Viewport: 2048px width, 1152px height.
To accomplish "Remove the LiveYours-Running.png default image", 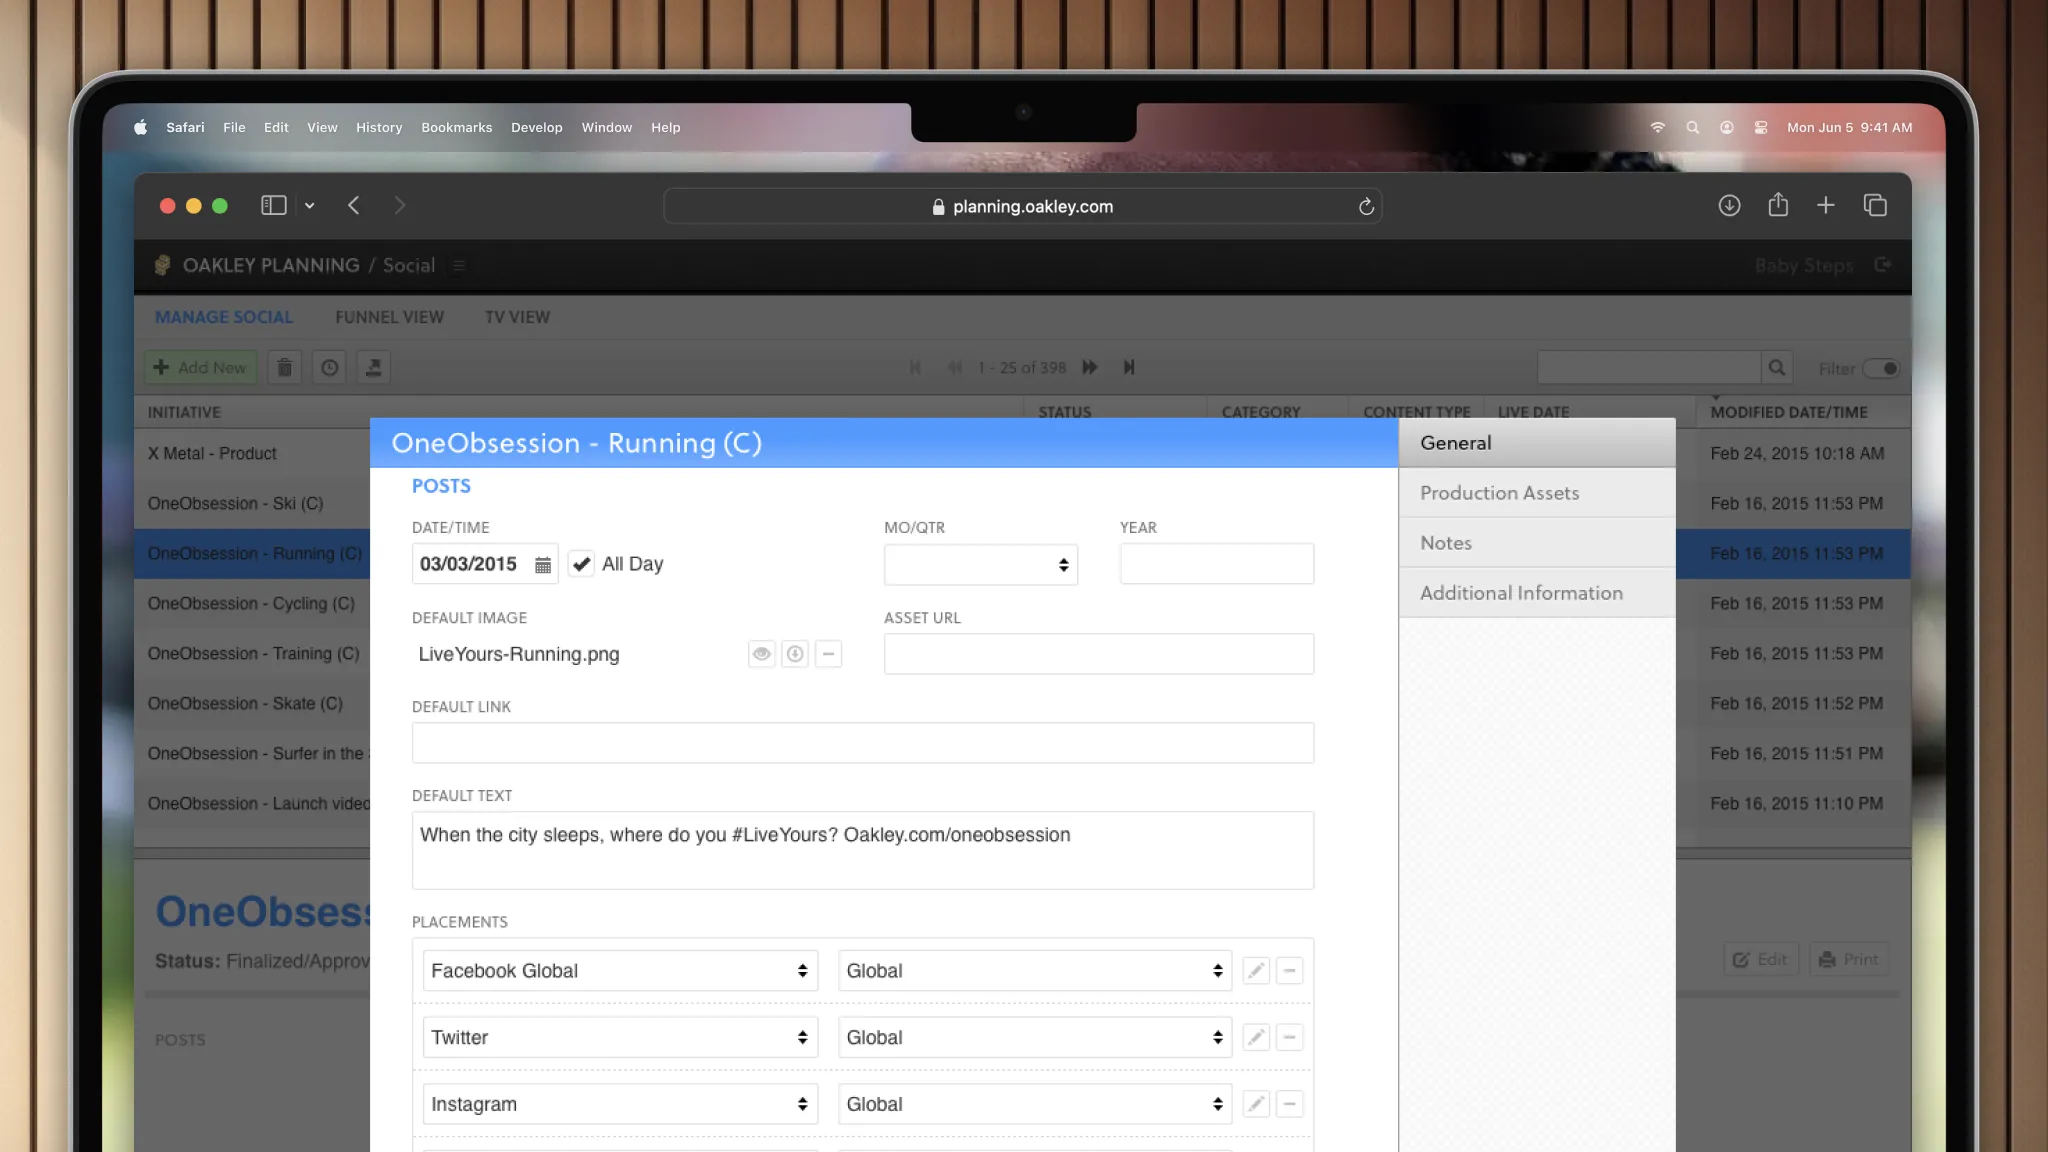I will pyautogui.click(x=828, y=654).
